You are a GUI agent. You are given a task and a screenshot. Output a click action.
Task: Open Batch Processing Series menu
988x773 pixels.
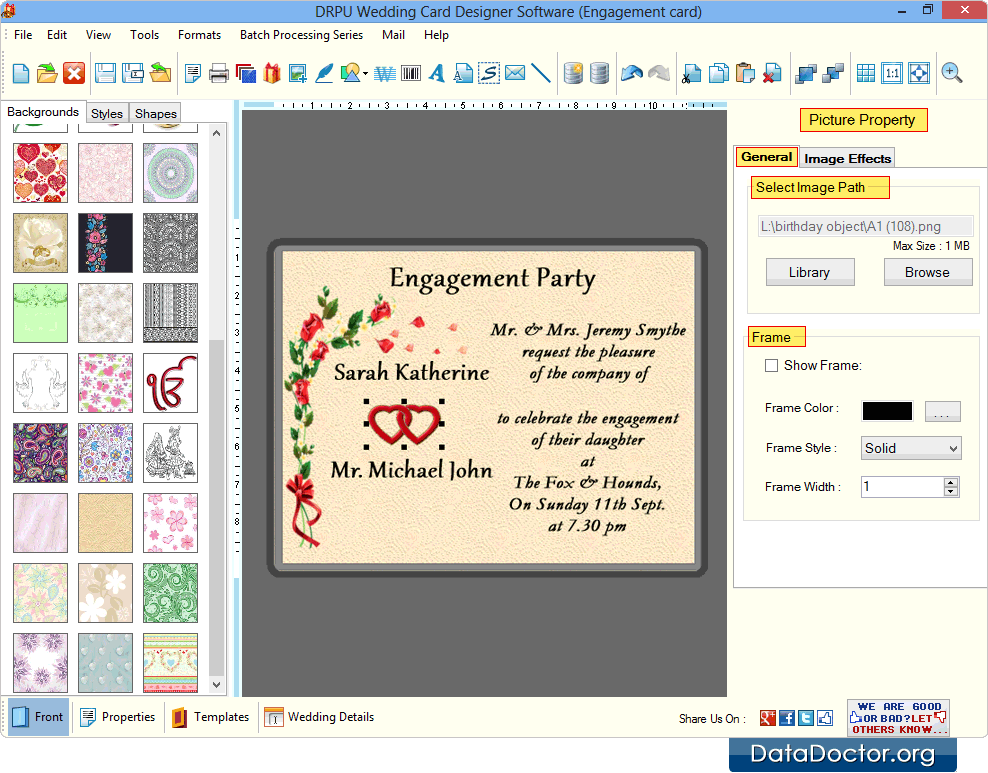point(301,35)
